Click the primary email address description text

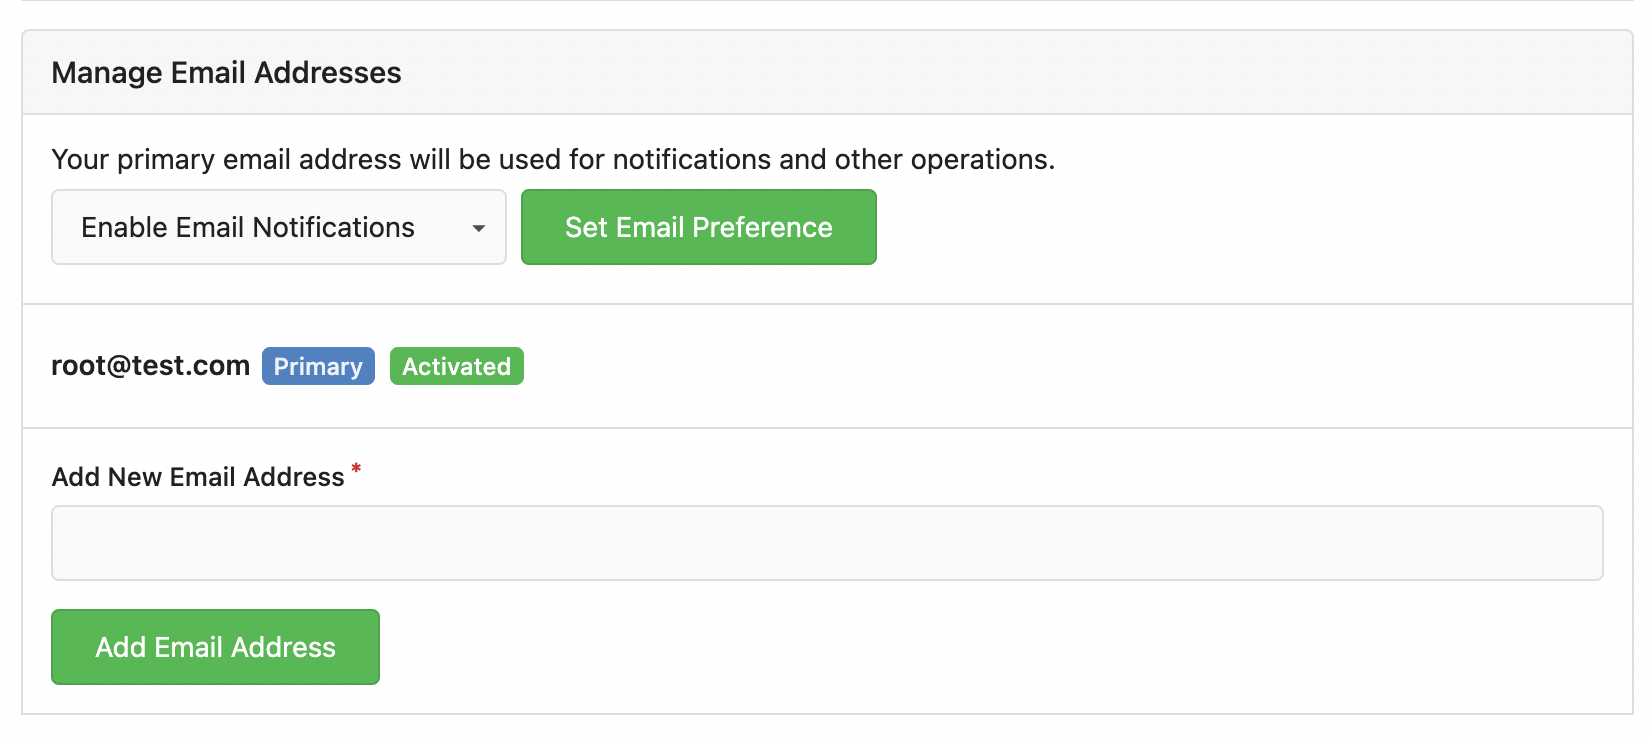tap(553, 160)
